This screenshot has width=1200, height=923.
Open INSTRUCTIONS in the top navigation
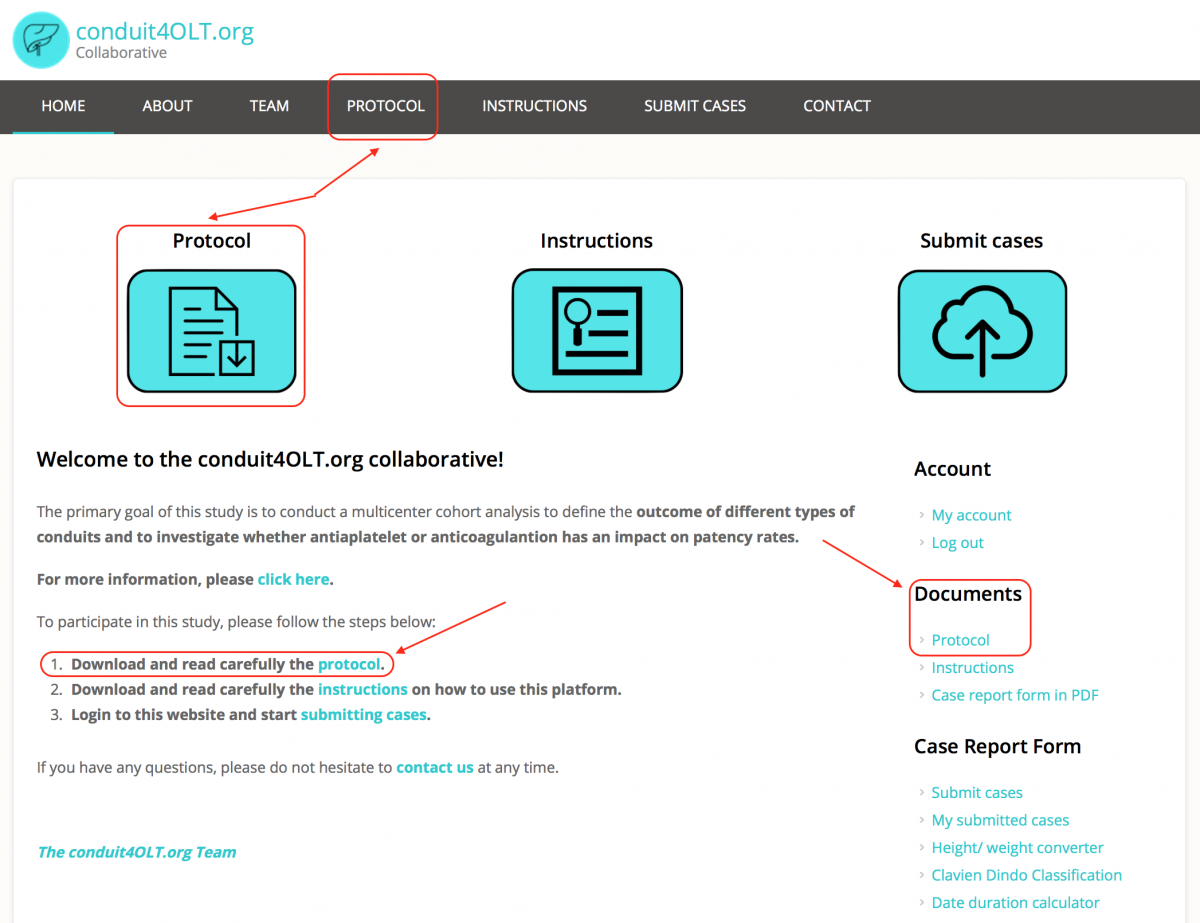tap(534, 106)
